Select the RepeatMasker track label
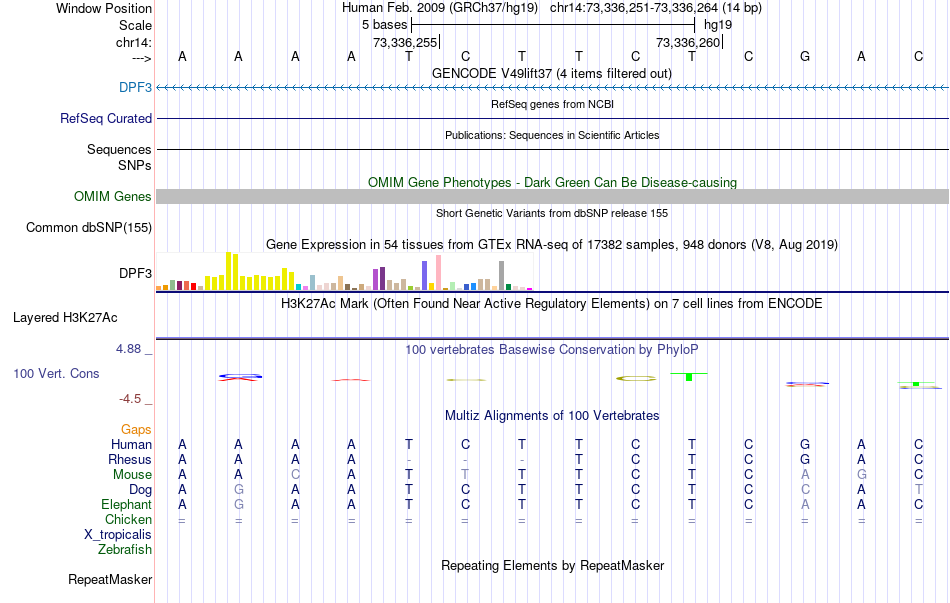Image resolution: width=950 pixels, height=603 pixels. (x=110, y=579)
